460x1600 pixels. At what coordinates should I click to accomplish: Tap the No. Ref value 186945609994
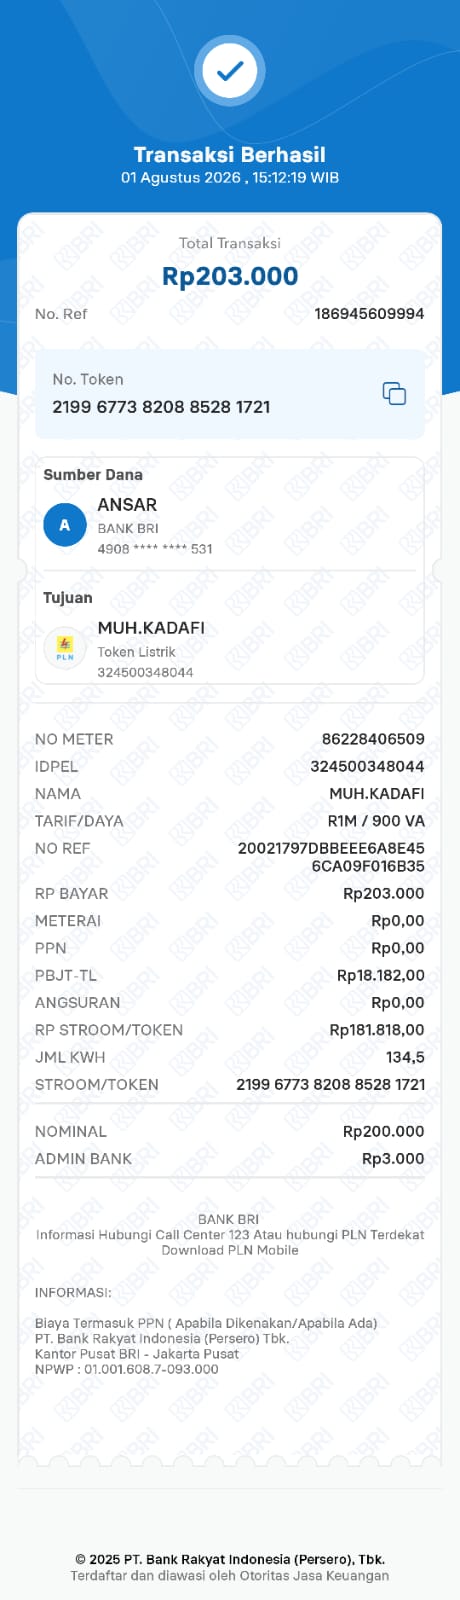click(x=369, y=314)
